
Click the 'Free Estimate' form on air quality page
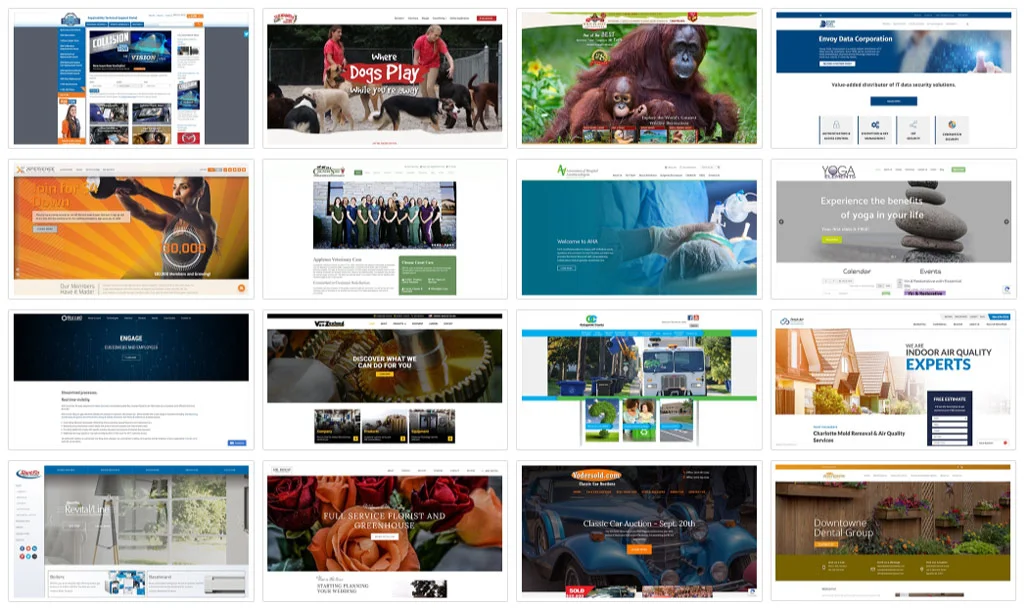point(950,418)
